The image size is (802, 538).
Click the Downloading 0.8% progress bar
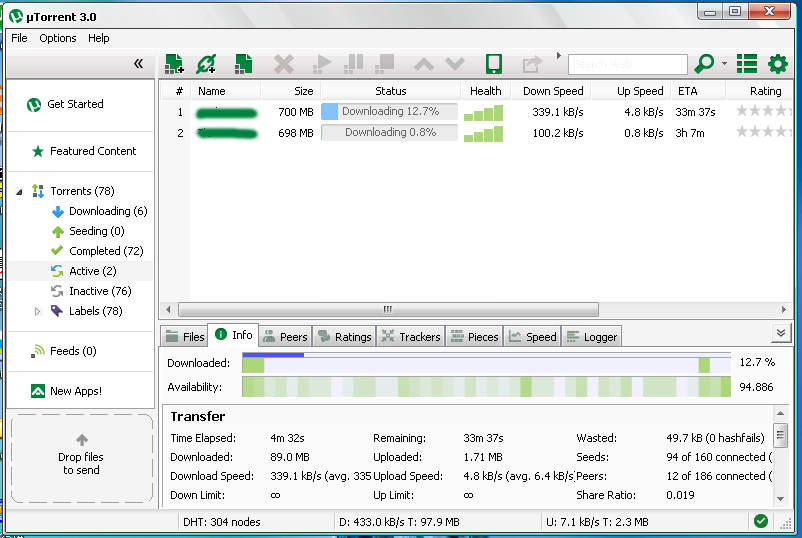pos(389,132)
